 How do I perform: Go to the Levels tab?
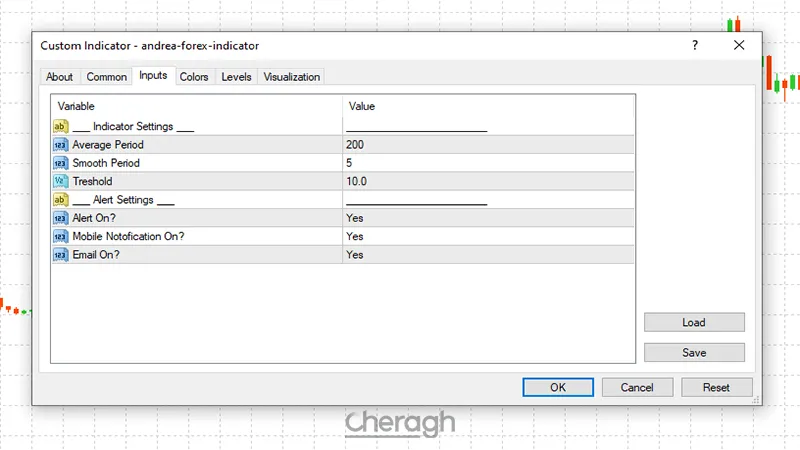(236, 77)
